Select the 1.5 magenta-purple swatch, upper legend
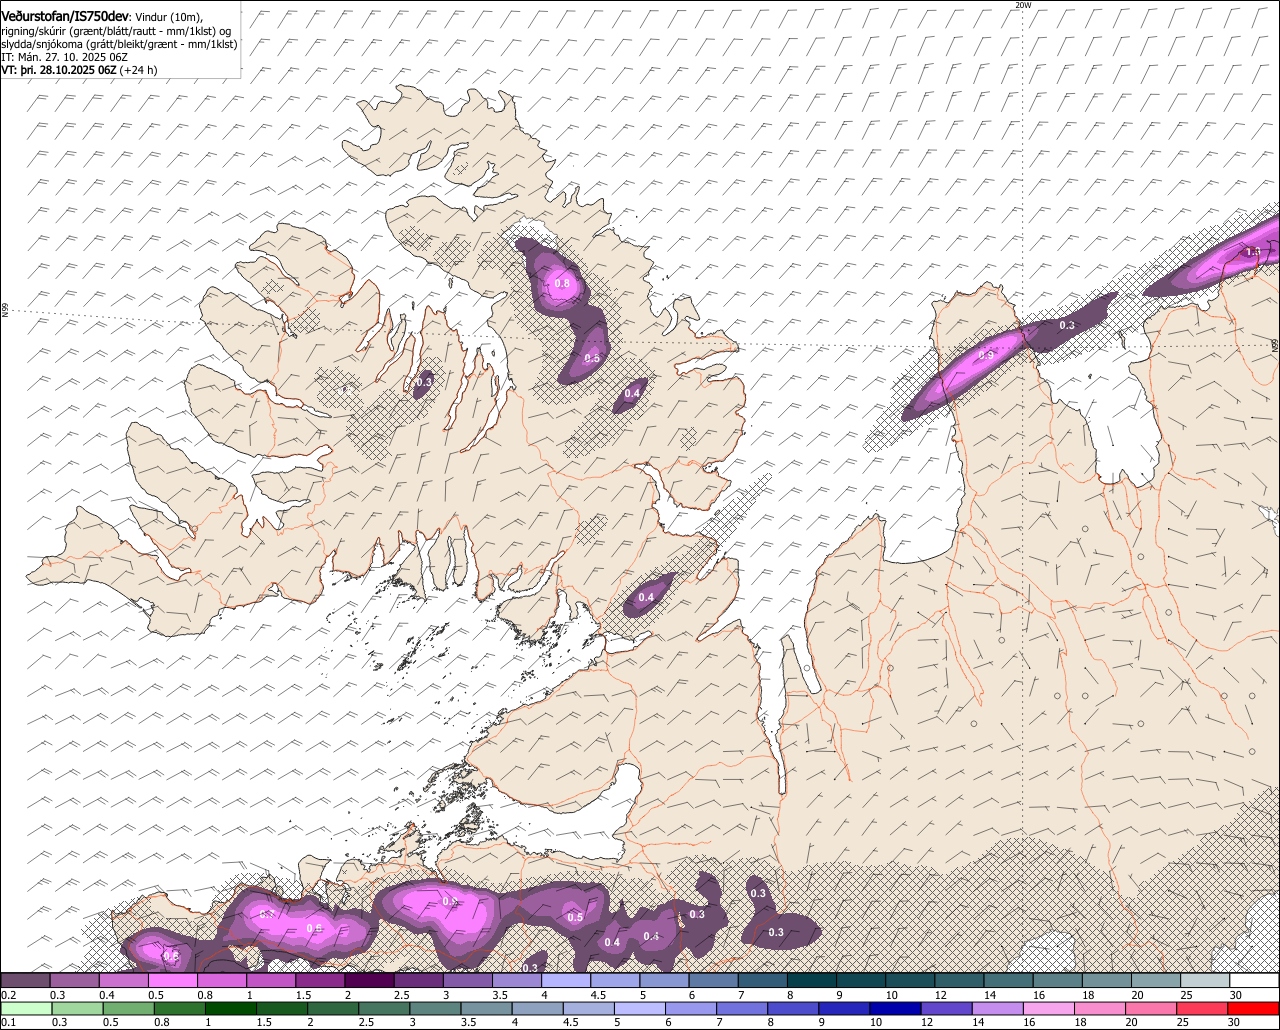This screenshot has width=1280, height=1030. tap(320, 981)
